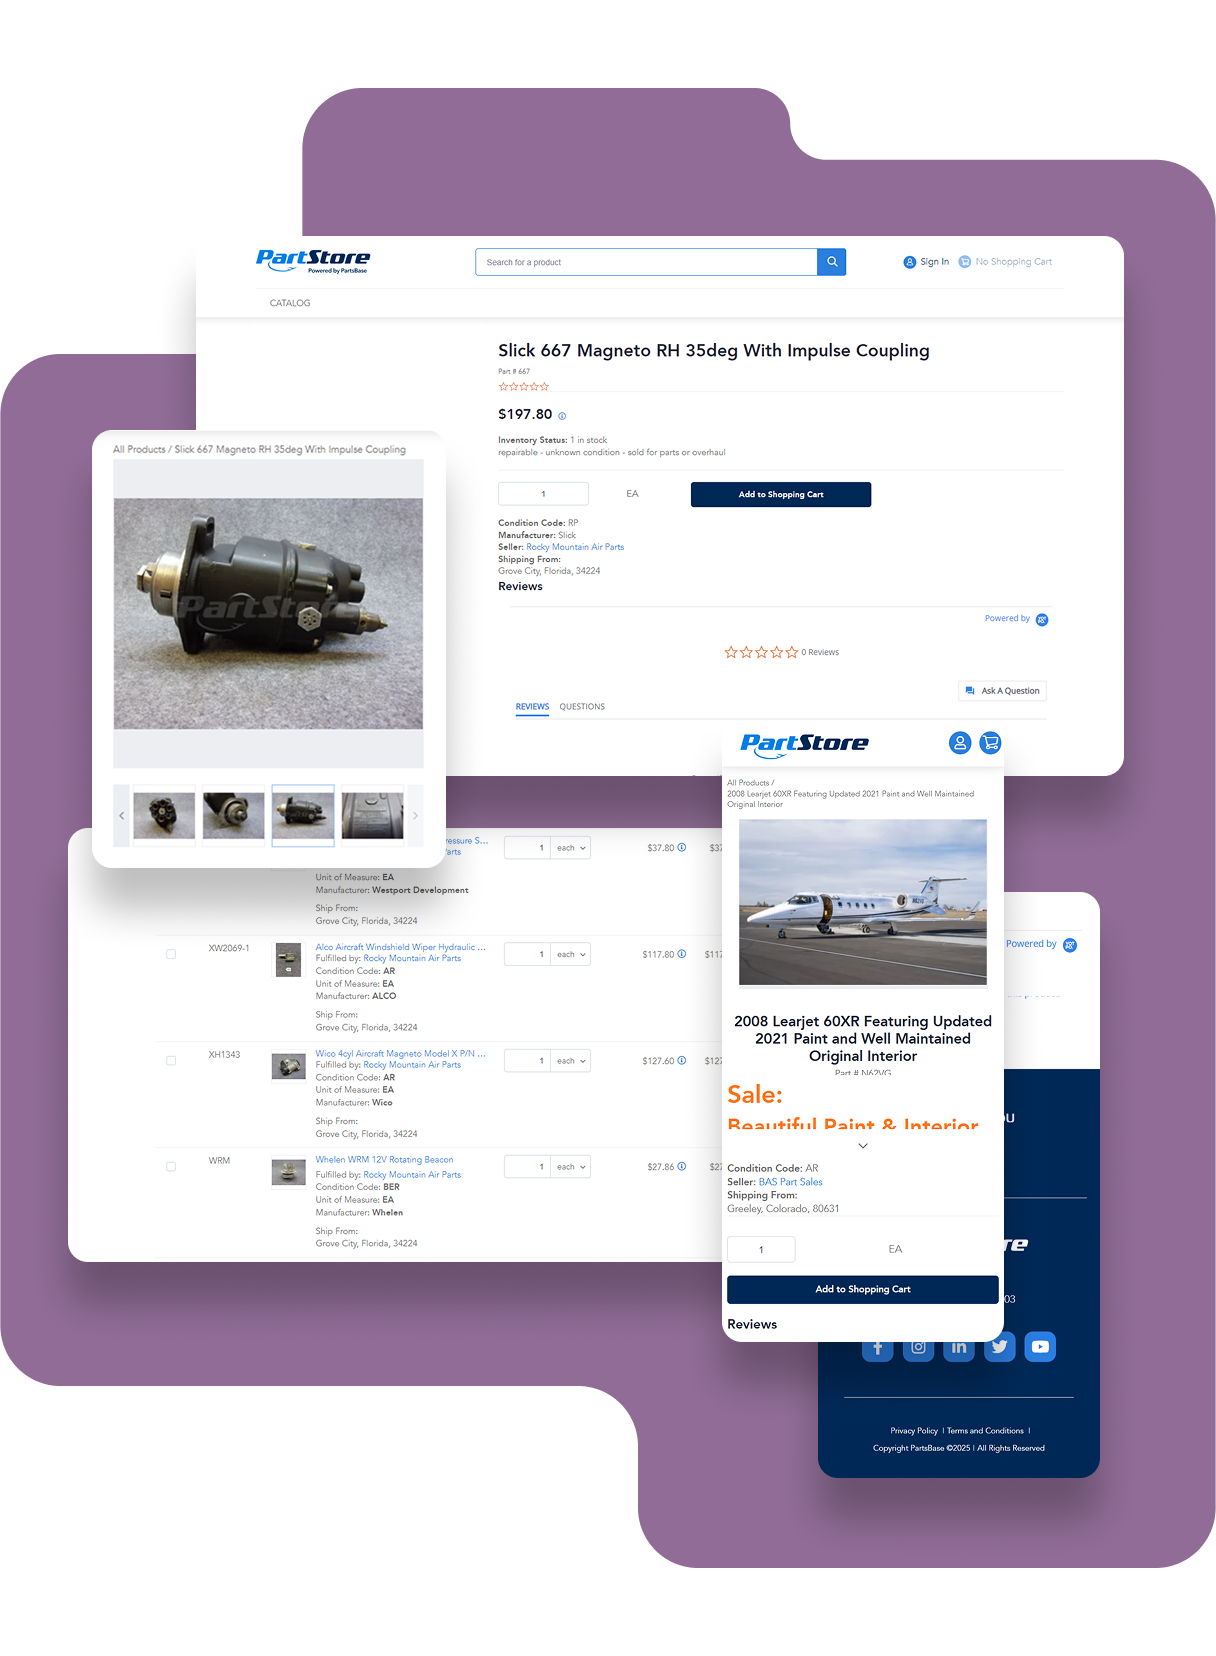The image size is (1216, 1656).
Task: Click the quantity field for Whelen Beacon row
Action: coord(527,1167)
